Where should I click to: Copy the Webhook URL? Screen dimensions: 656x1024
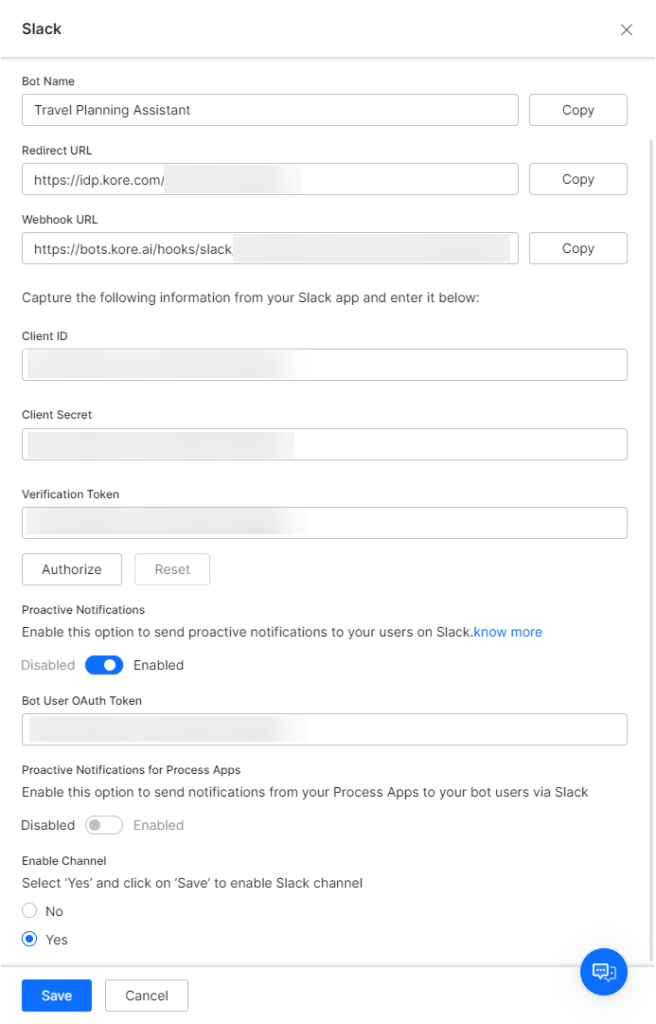coord(578,248)
